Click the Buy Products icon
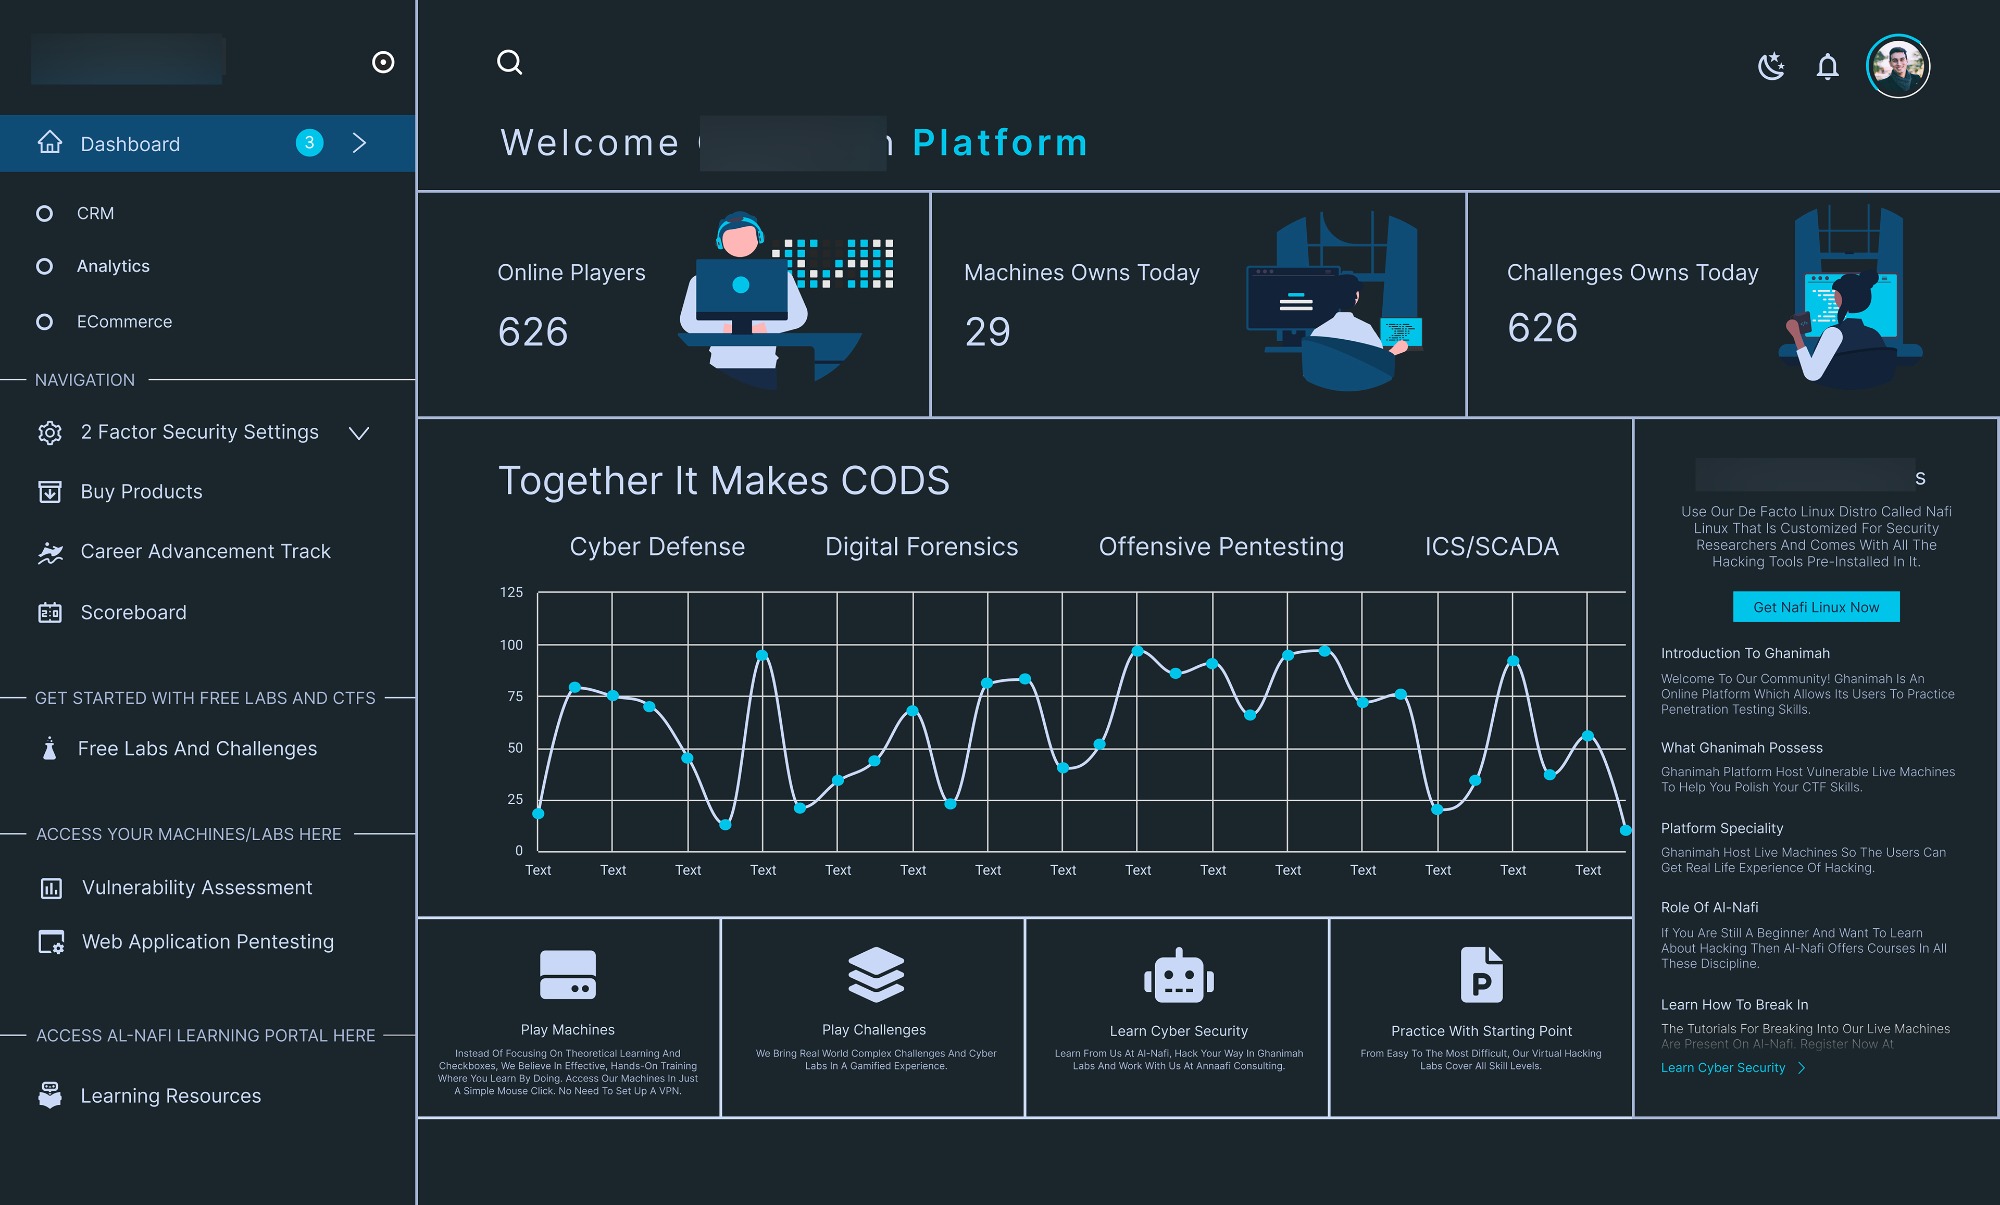The image size is (2000, 1205). (x=50, y=492)
